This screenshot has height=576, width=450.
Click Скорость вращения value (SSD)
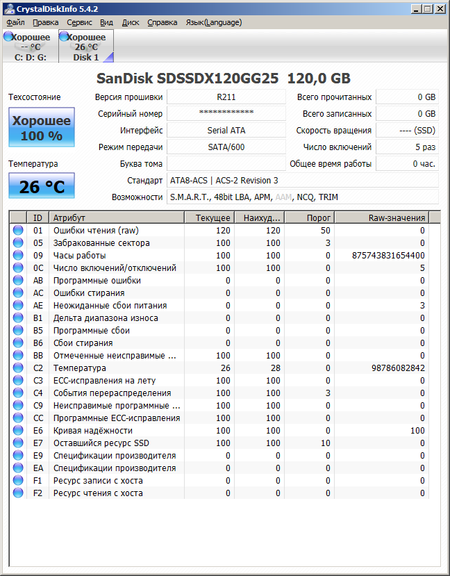pos(407,130)
